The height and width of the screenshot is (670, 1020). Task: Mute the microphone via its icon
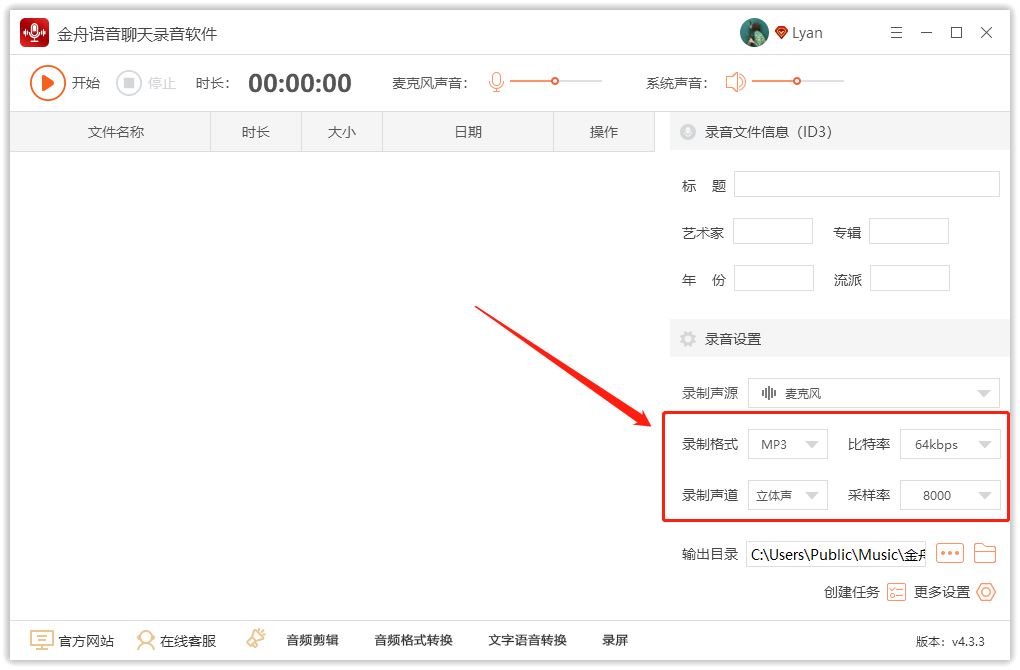pyautogui.click(x=496, y=82)
